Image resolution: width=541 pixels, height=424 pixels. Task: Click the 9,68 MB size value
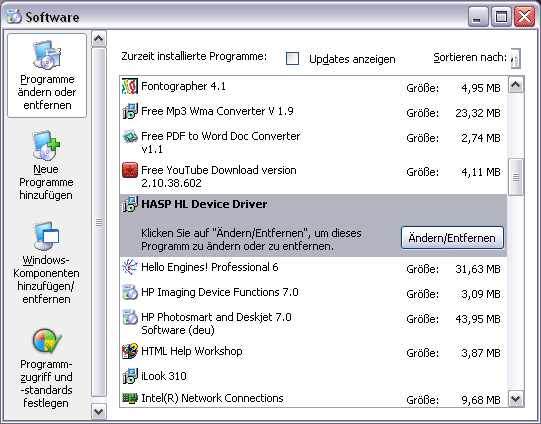481,400
